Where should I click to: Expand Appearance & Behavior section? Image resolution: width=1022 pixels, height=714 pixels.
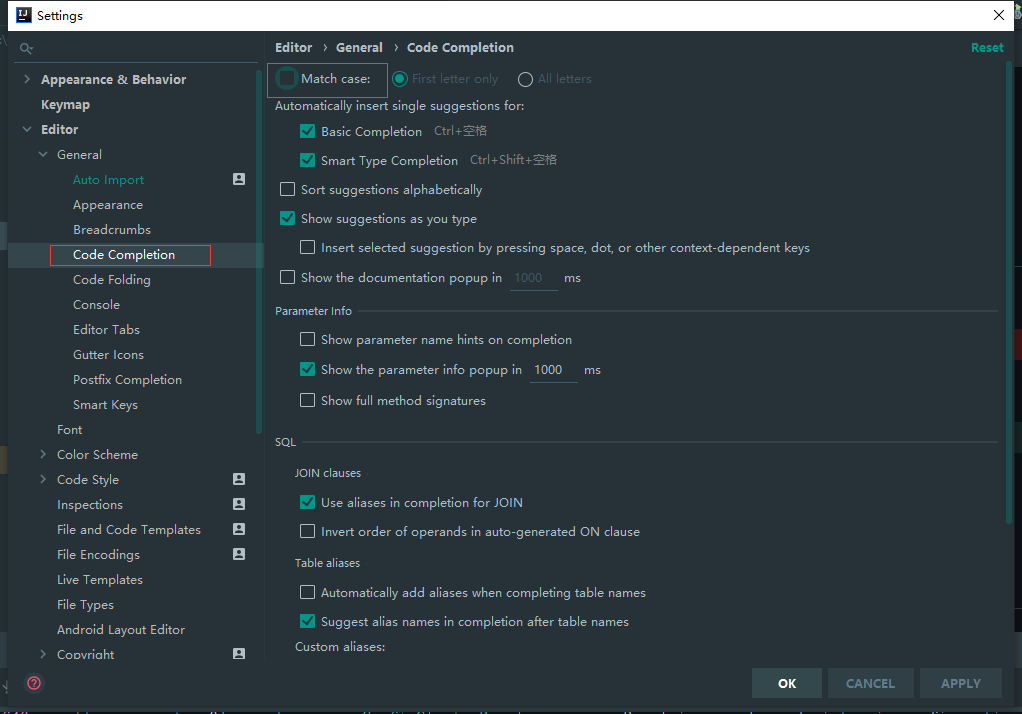(27, 79)
